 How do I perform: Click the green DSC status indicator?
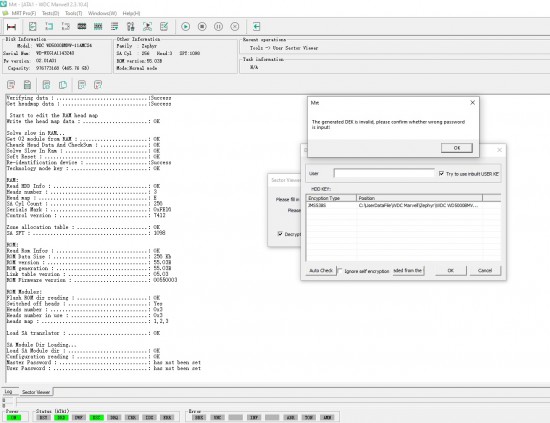pos(96,417)
